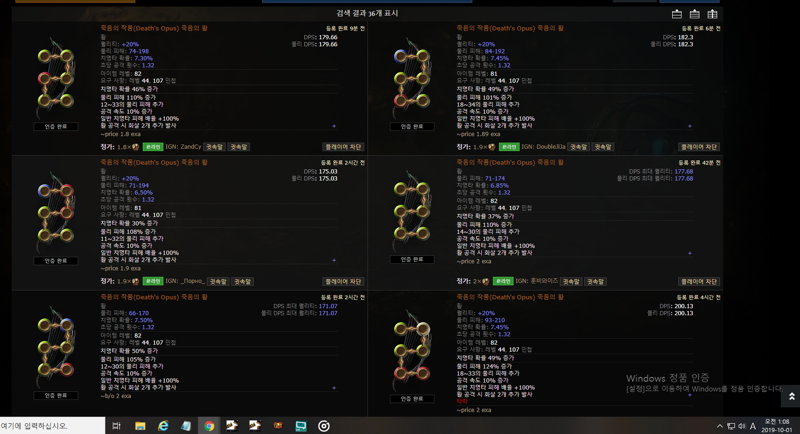Screen dimensions: 800x434
Task: Click the '~price 1.89 exa' note text
Action: 479,134
